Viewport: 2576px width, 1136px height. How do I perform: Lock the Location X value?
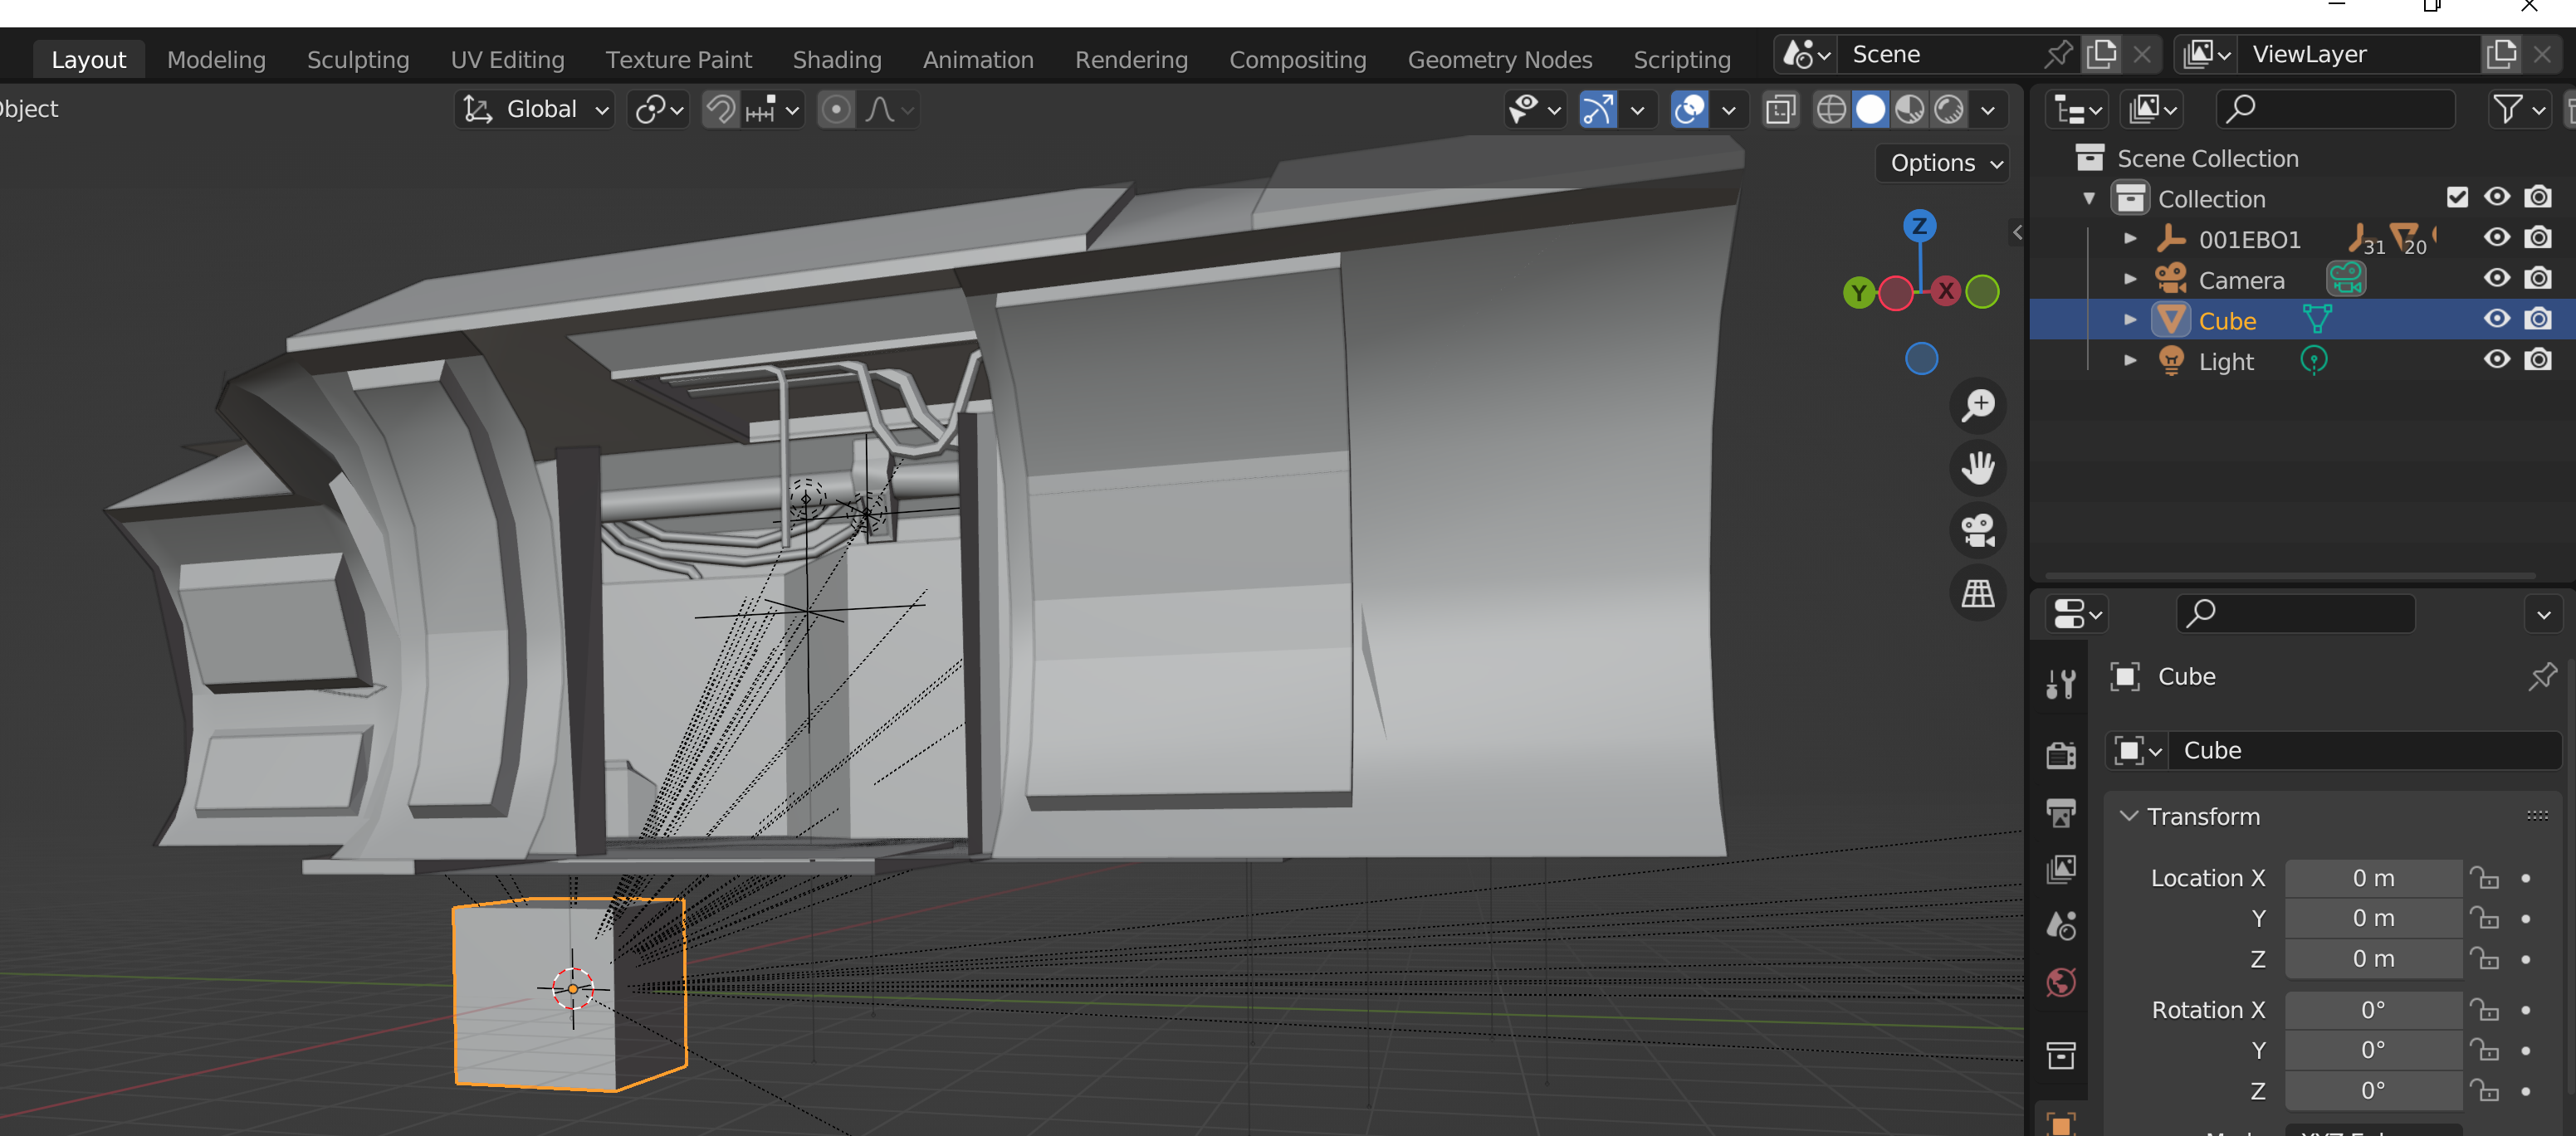tap(2484, 879)
